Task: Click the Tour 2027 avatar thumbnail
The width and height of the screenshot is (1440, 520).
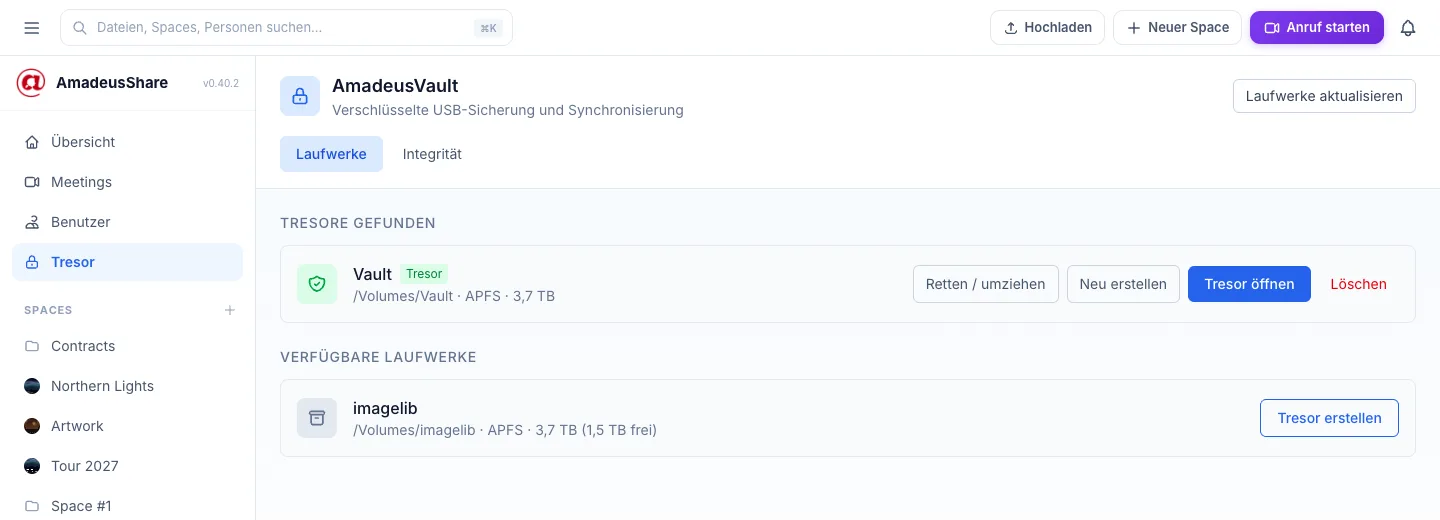Action: (x=32, y=466)
